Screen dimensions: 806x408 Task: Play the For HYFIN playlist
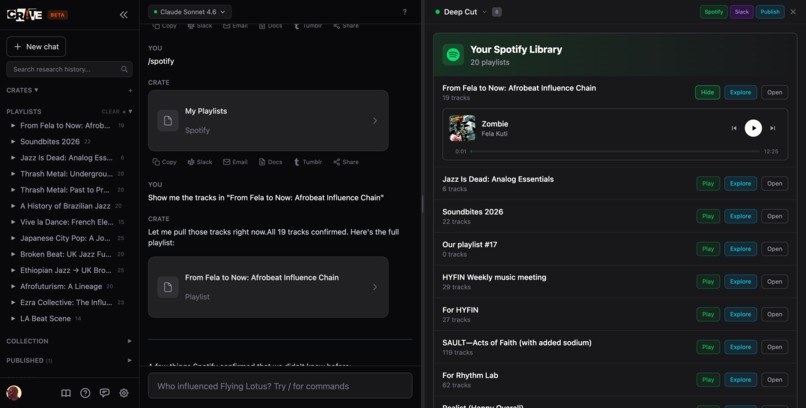pos(708,314)
